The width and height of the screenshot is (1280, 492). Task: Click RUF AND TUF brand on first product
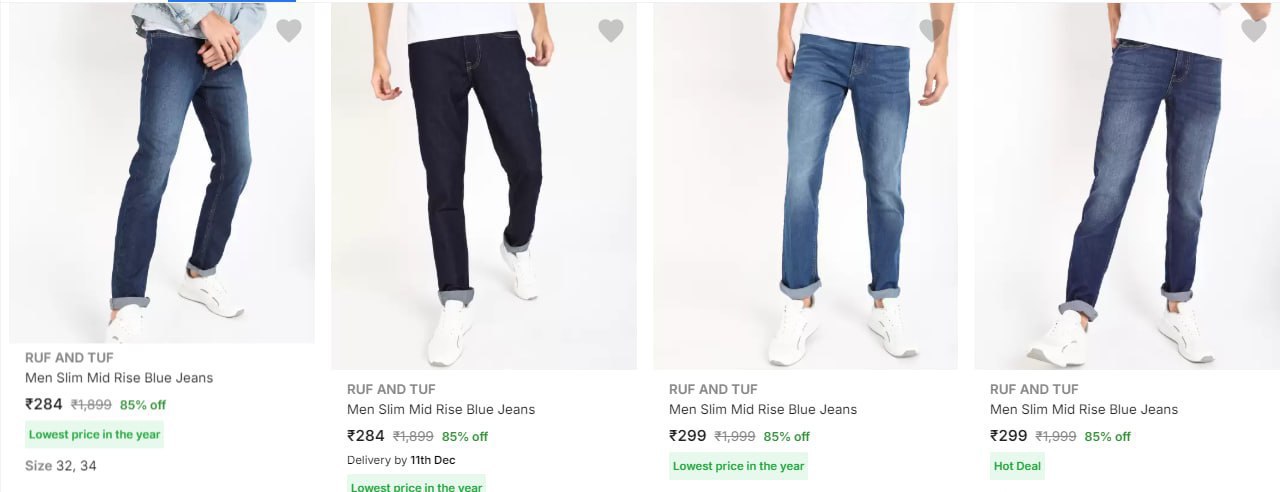pyautogui.click(x=69, y=357)
